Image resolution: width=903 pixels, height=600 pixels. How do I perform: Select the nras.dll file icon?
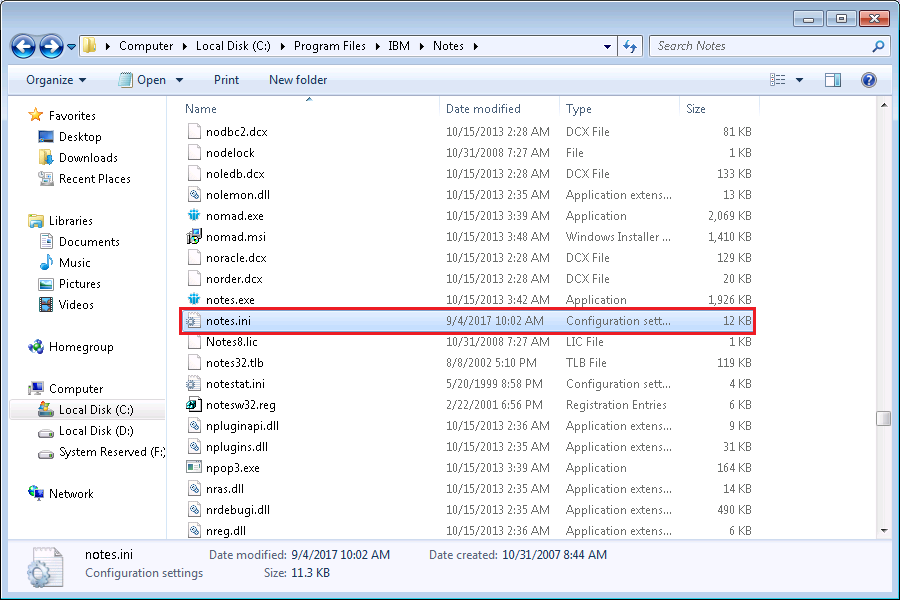click(x=194, y=489)
